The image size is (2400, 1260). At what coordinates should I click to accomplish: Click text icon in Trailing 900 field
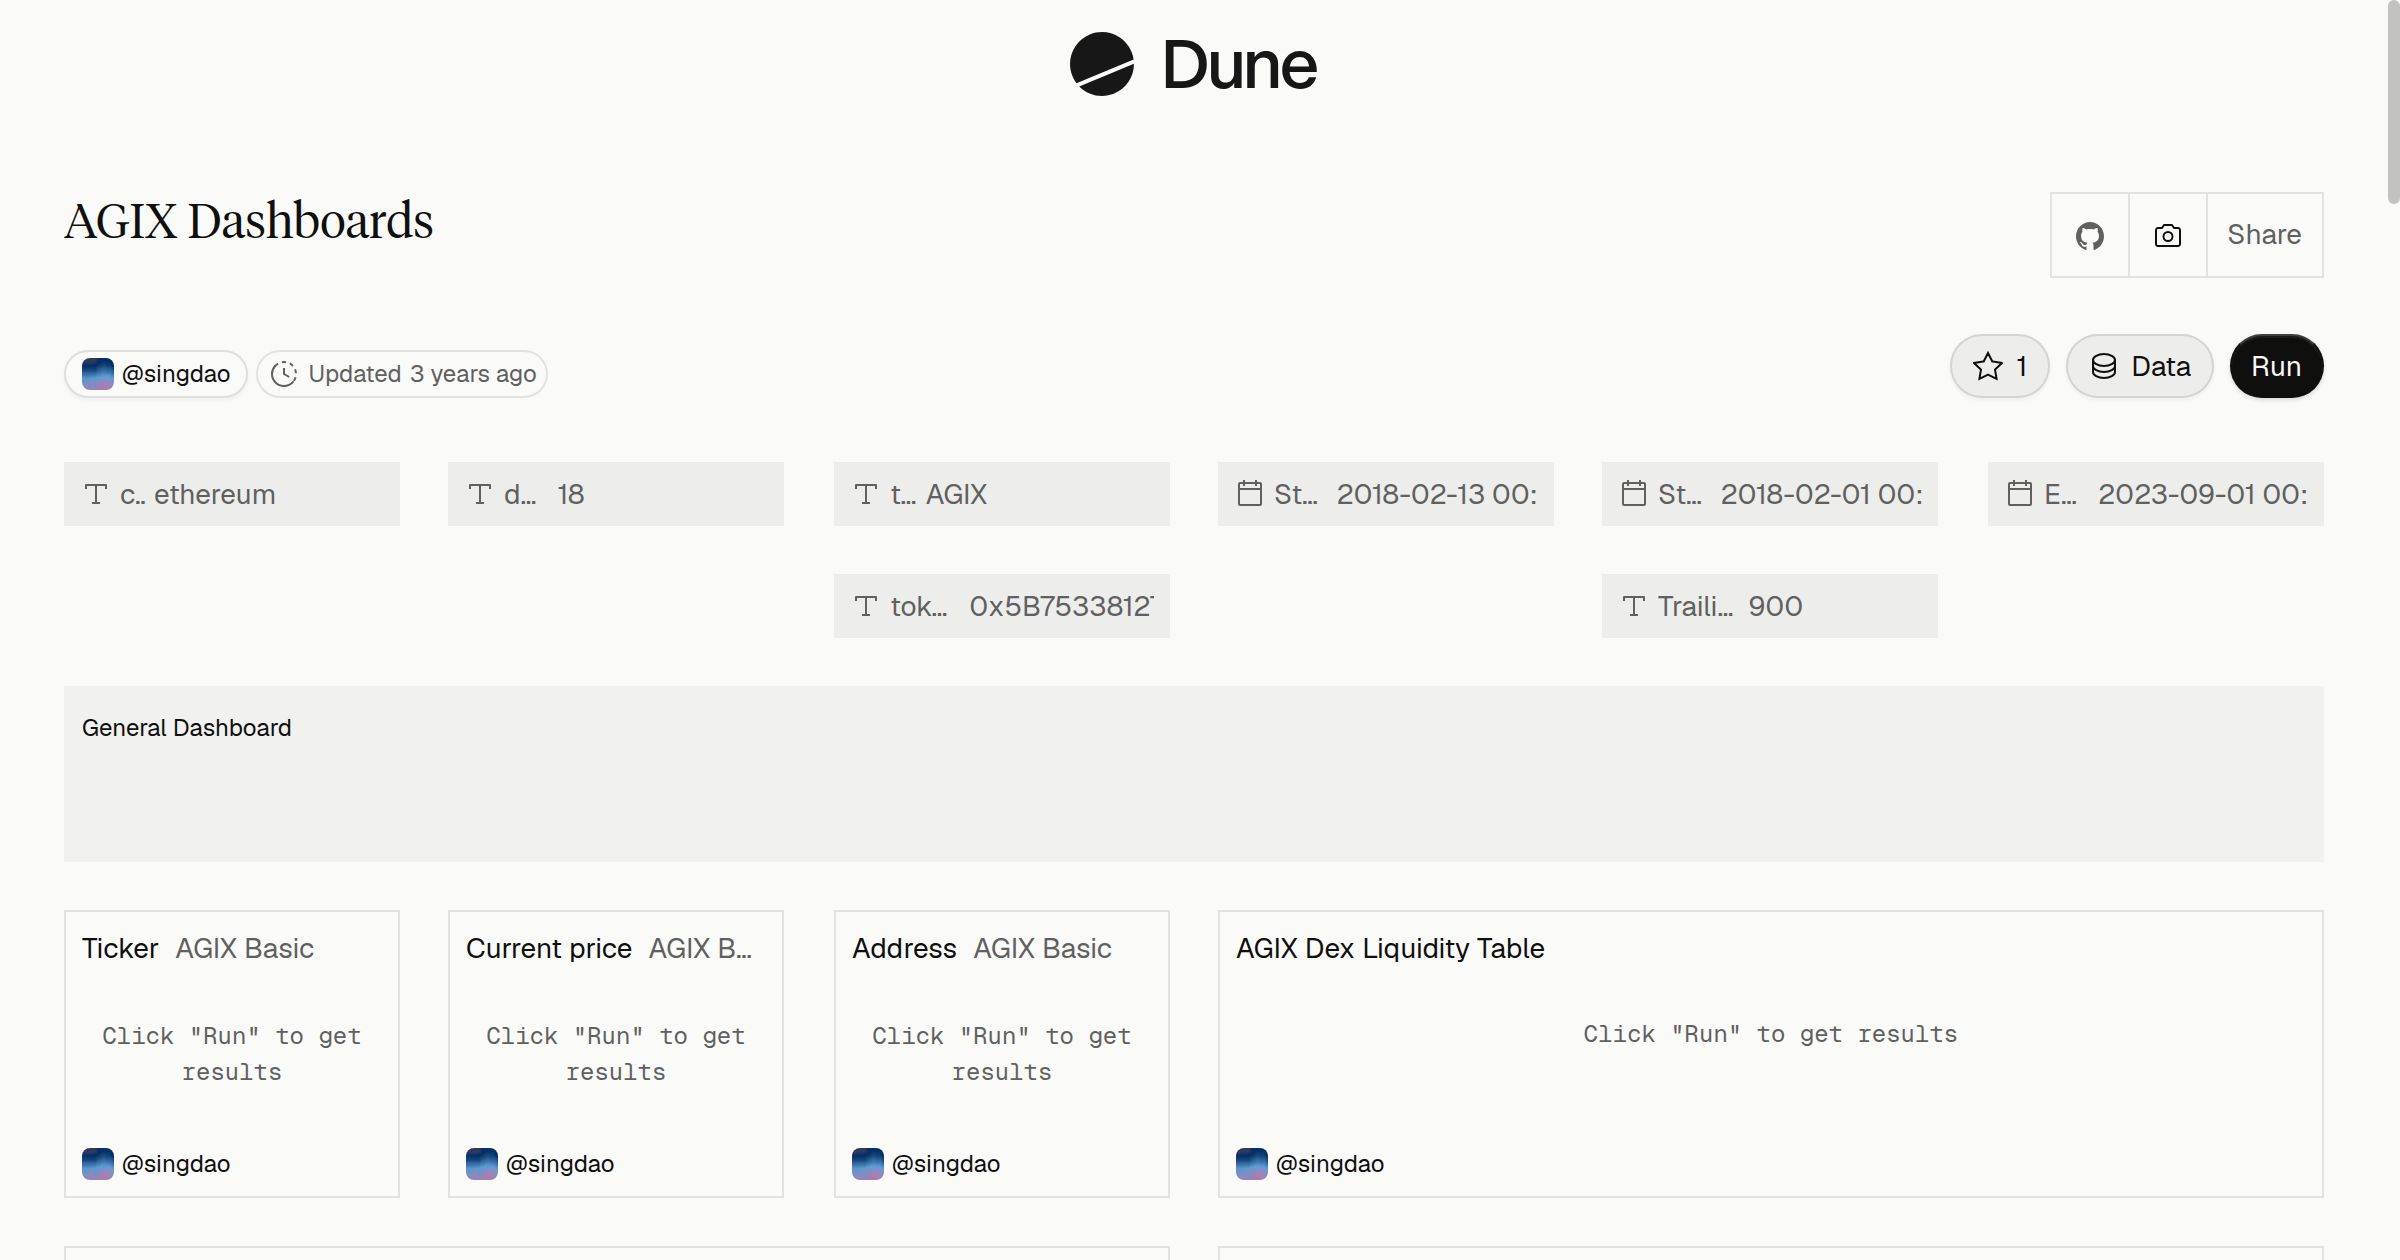point(1633,606)
